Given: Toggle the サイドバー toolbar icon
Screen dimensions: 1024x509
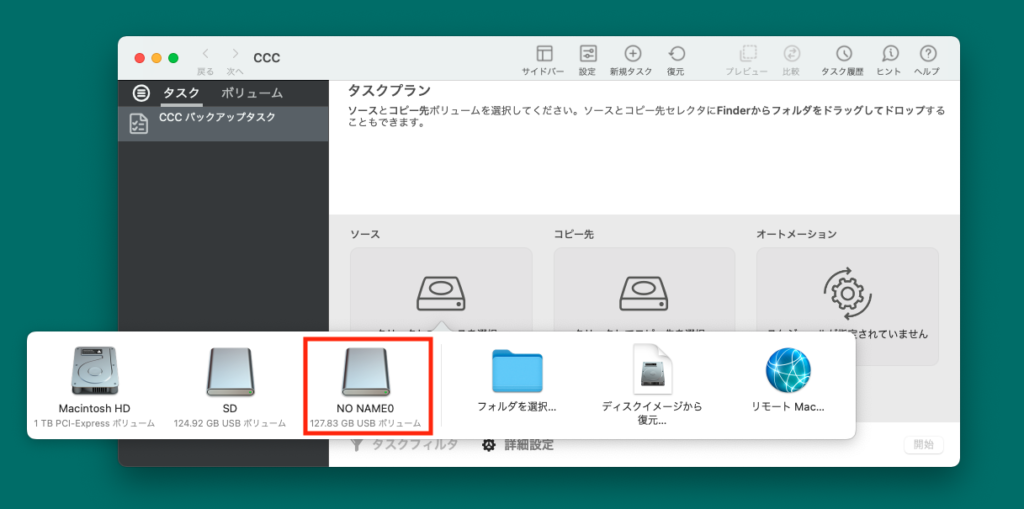Looking at the screenshot, I should [x=544, y=54].
